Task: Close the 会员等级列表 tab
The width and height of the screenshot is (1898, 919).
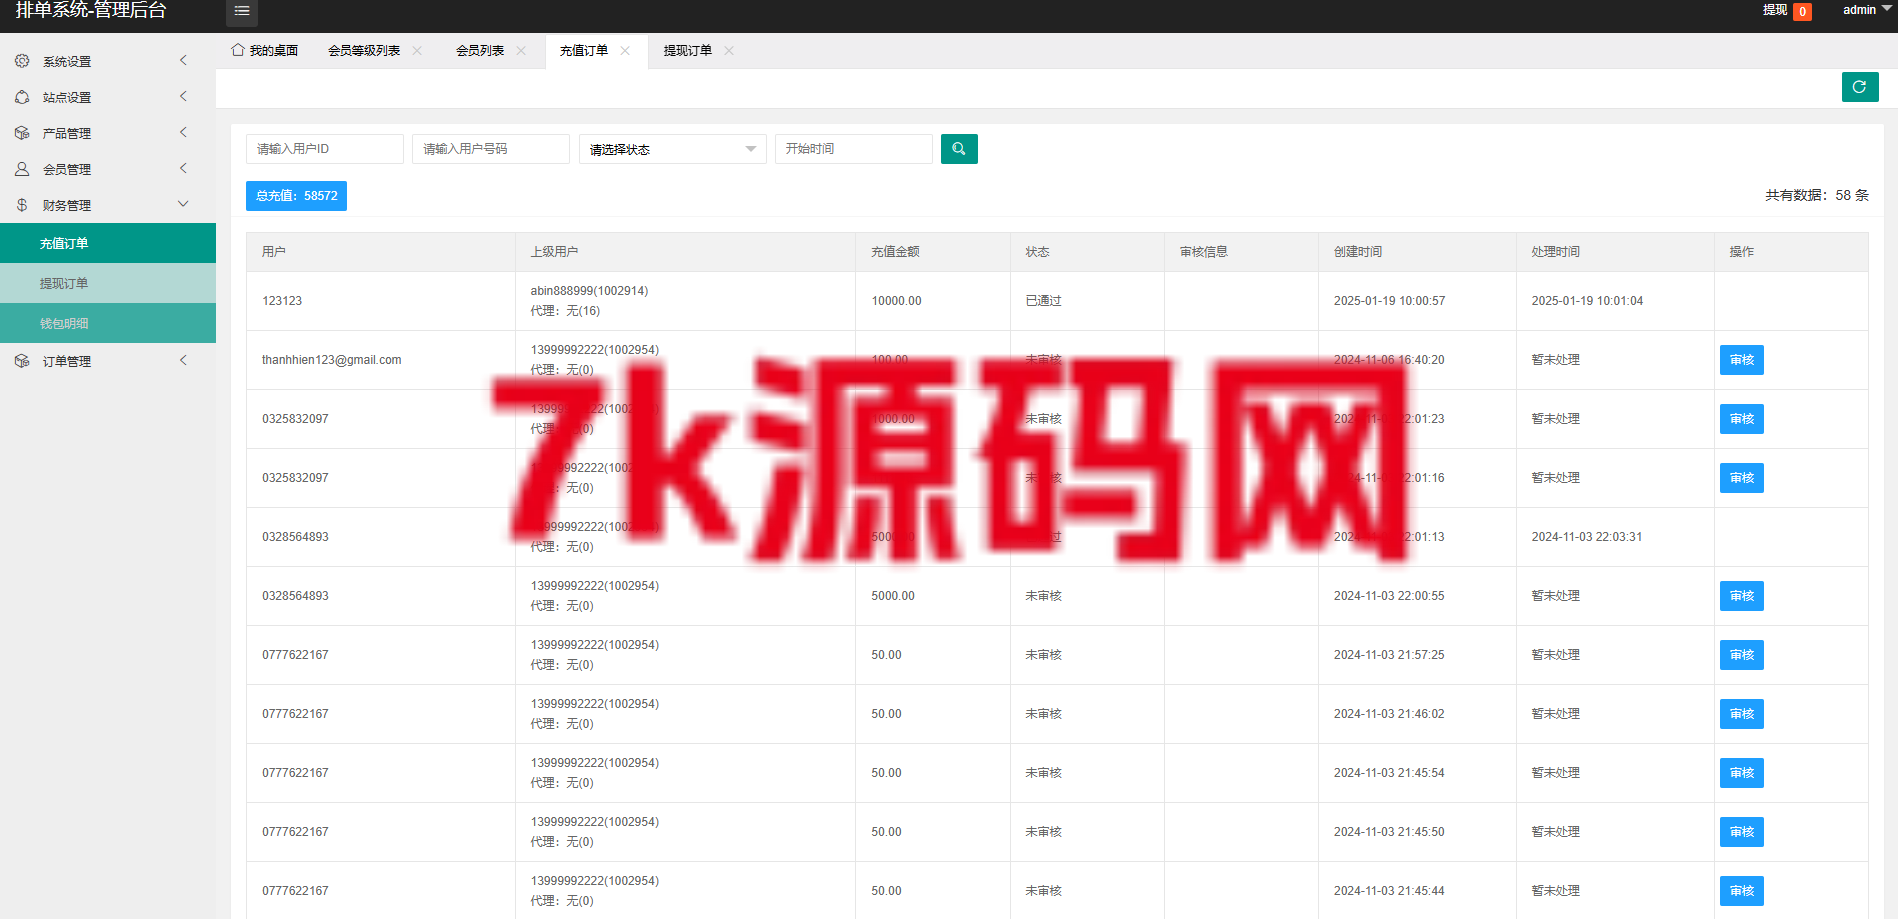Action: coord(417,51)
